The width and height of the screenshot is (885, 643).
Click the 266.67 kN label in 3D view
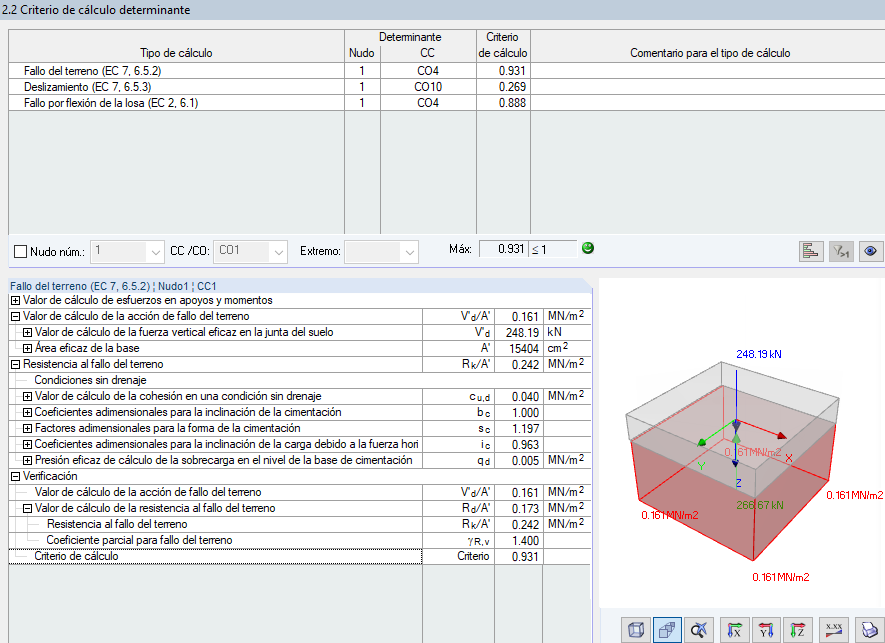(x=760, y=505)
